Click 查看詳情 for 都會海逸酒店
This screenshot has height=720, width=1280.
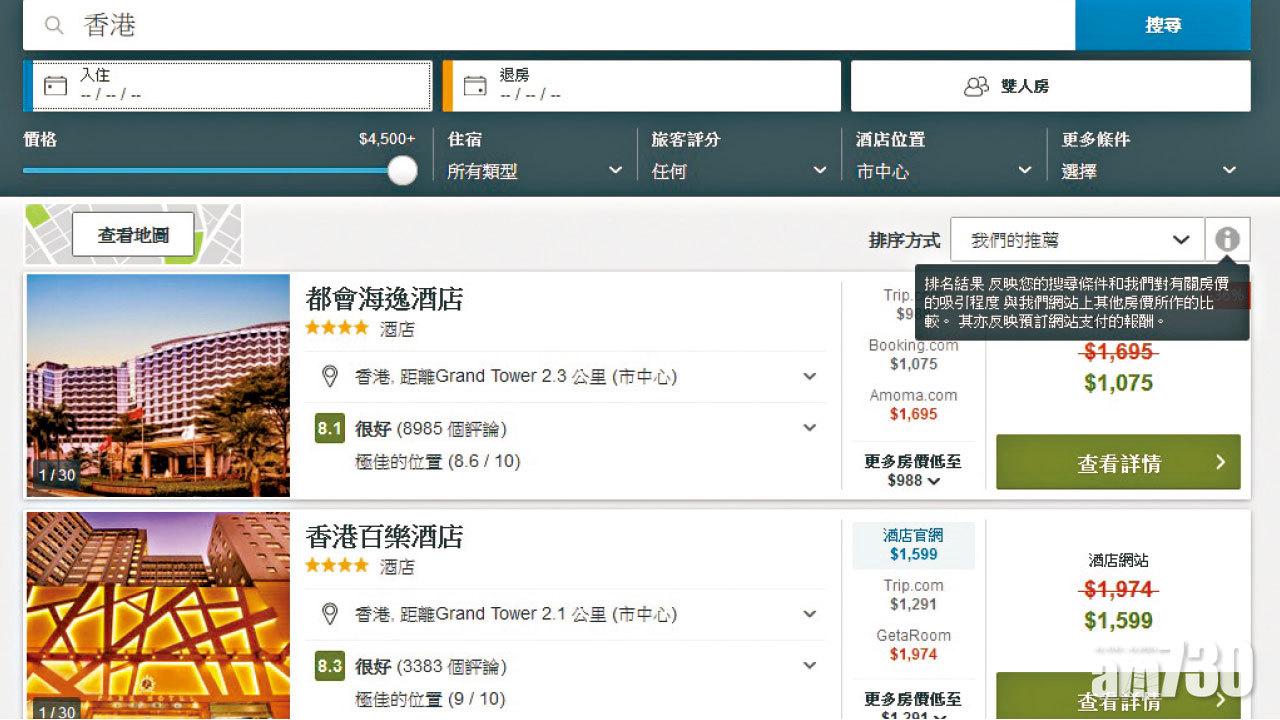pos(1117,462)
